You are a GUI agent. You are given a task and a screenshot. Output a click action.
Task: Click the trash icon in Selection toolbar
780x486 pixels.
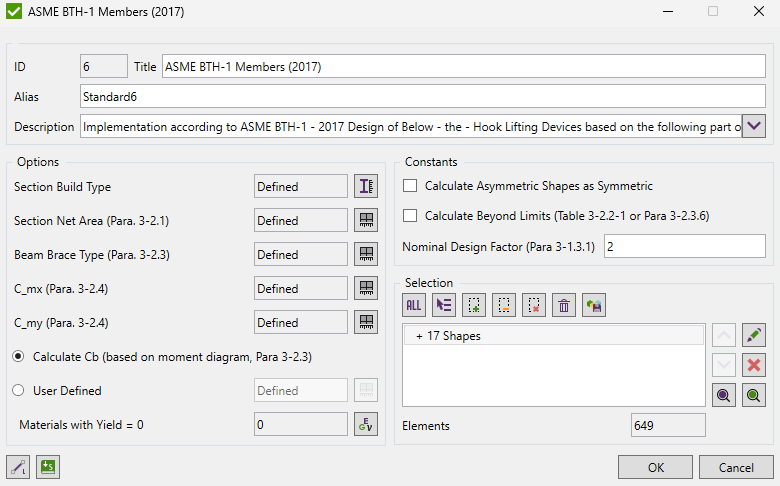click(x=564, y=306)
